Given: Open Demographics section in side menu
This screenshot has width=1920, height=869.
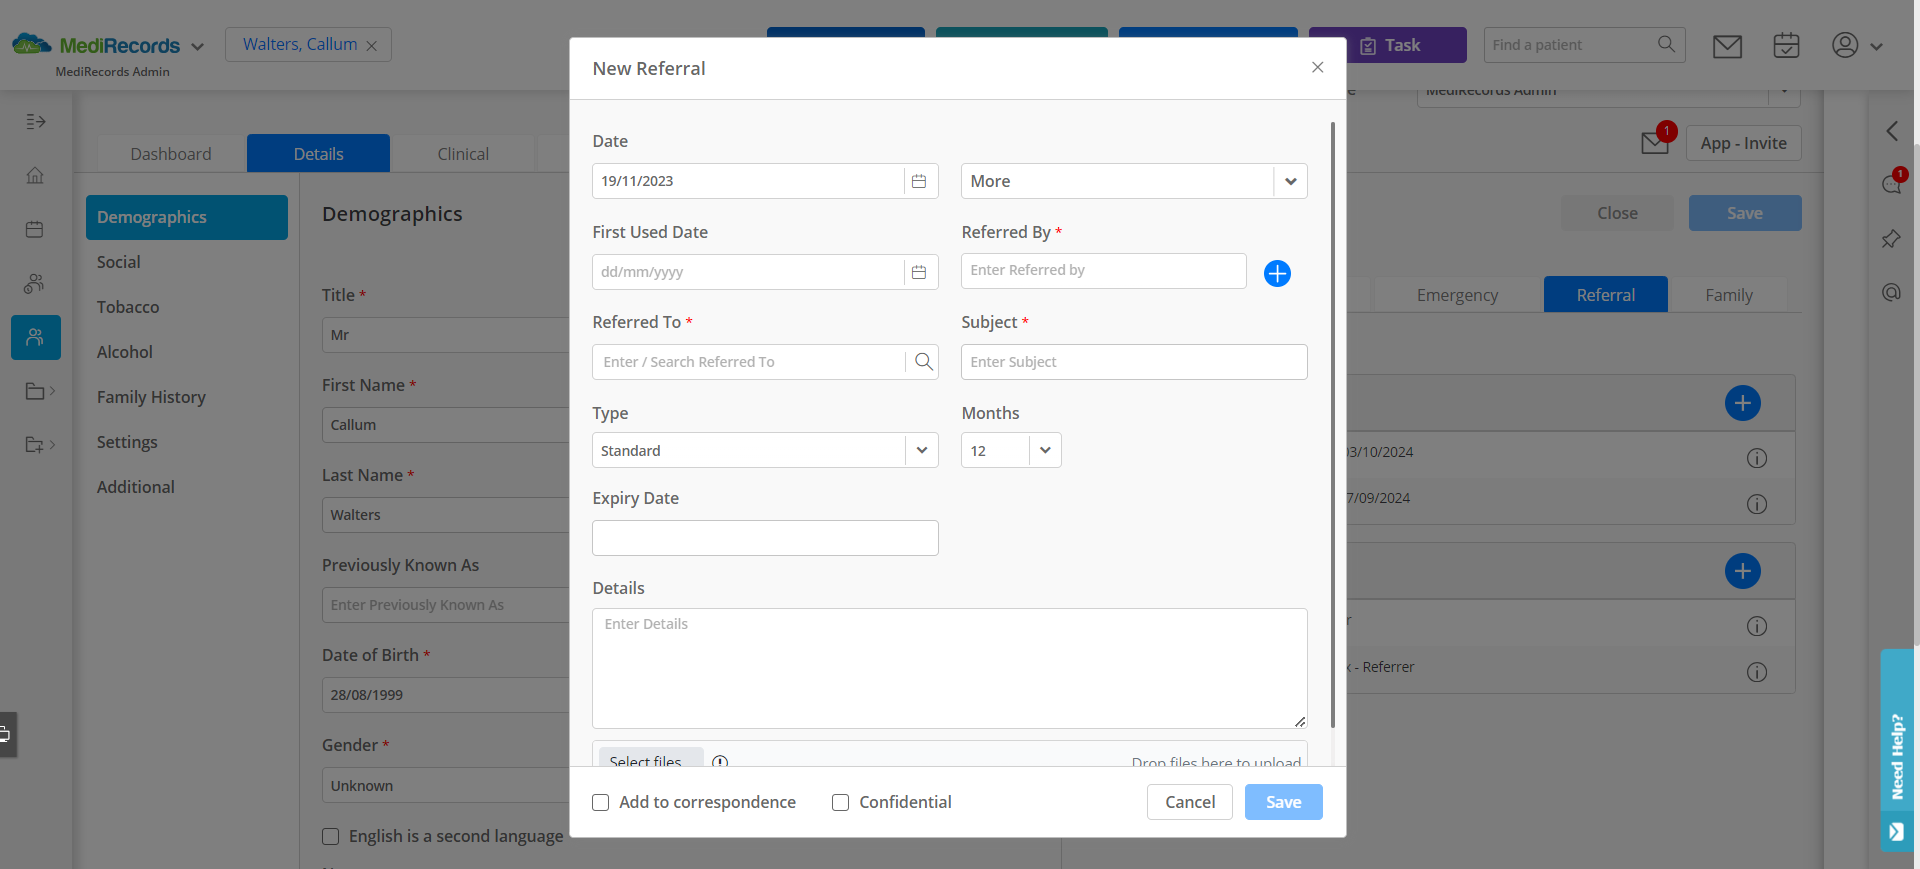Looking at the screenshot, I should pos(187,217).
